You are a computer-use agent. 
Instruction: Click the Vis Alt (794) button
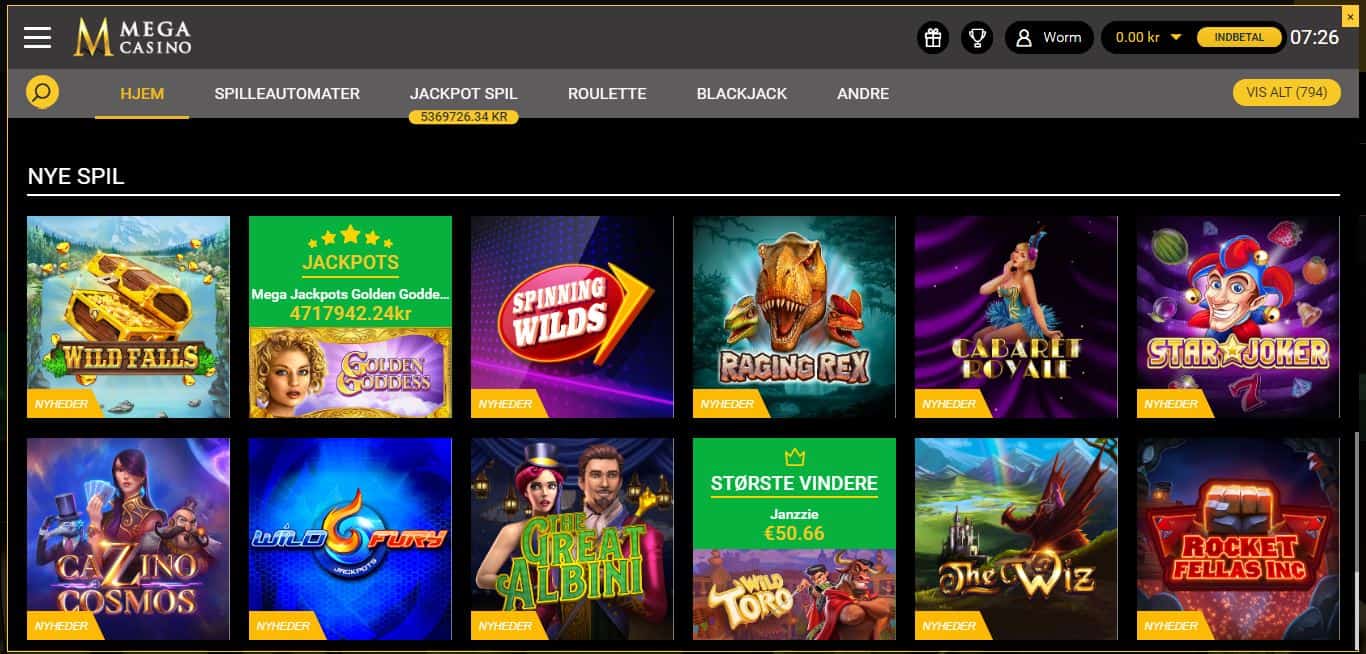[x=1286, y=92]
